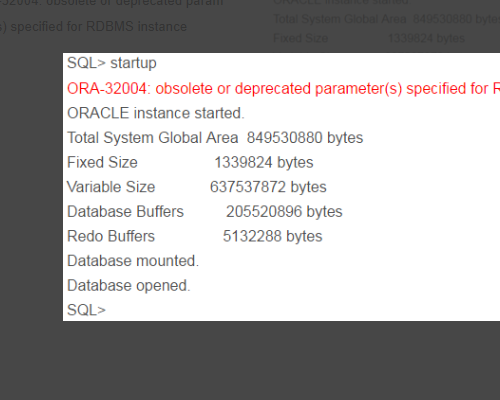
Task: Click the 1339824 bytes value in the white image
Action: coord(264,163)
